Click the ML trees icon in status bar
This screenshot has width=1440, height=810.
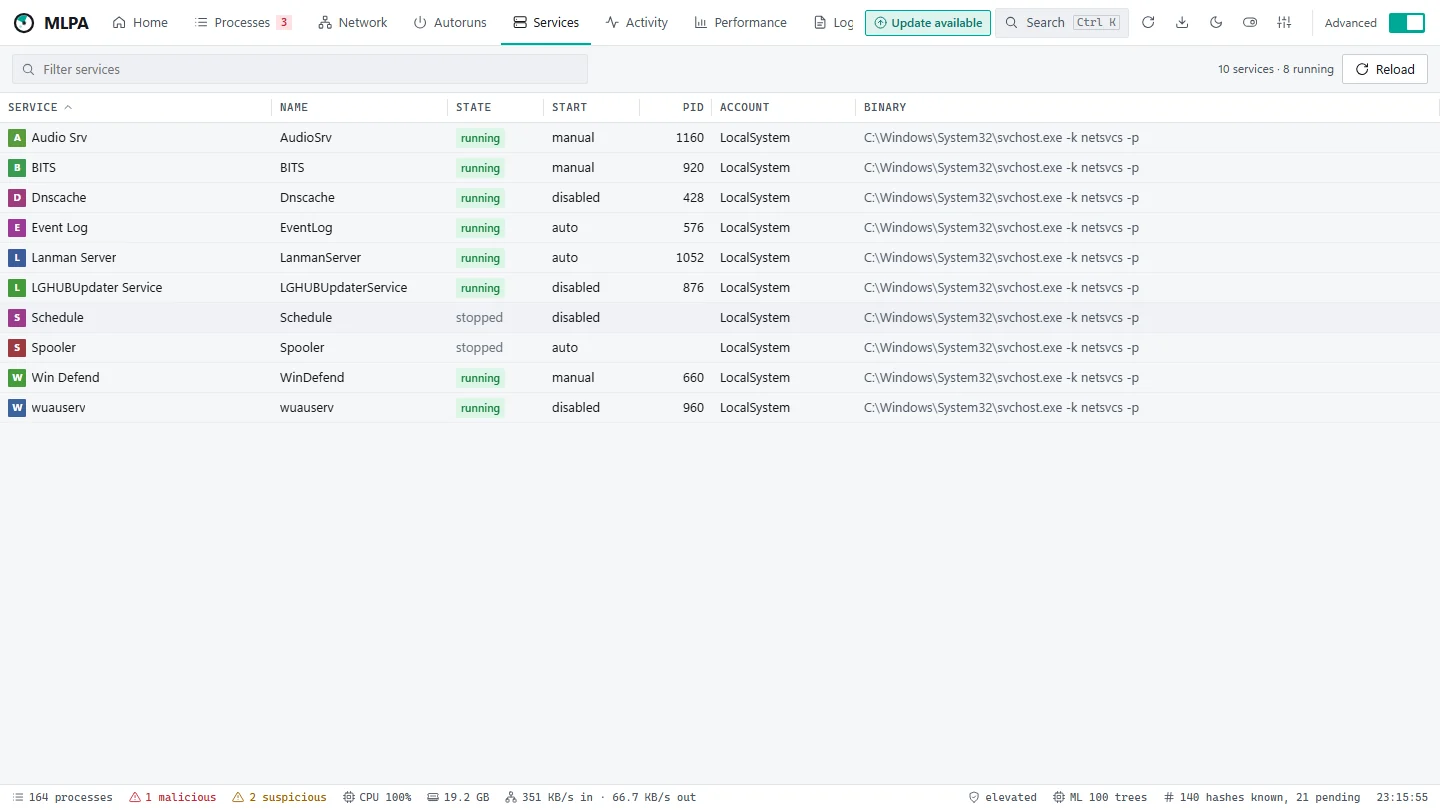1059,798
